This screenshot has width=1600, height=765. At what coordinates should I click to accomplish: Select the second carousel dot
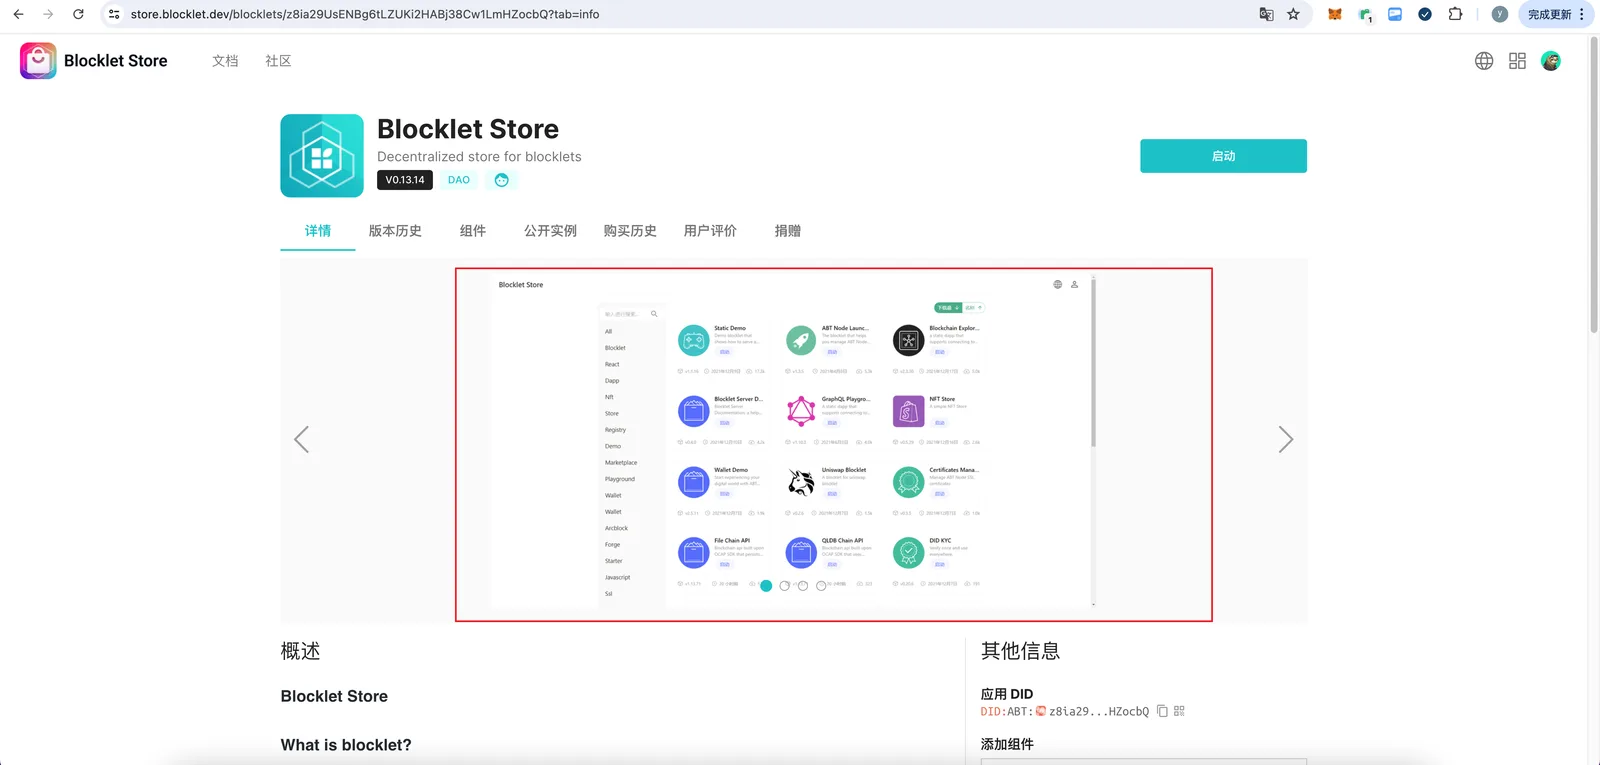(784, 586)
